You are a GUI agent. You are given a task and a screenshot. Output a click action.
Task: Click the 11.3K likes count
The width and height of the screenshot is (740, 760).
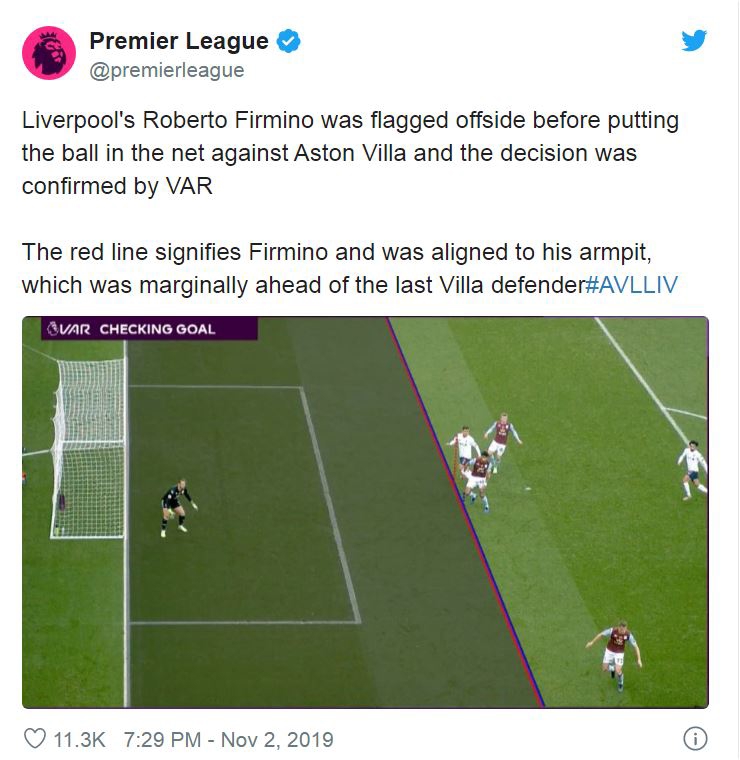79,740
